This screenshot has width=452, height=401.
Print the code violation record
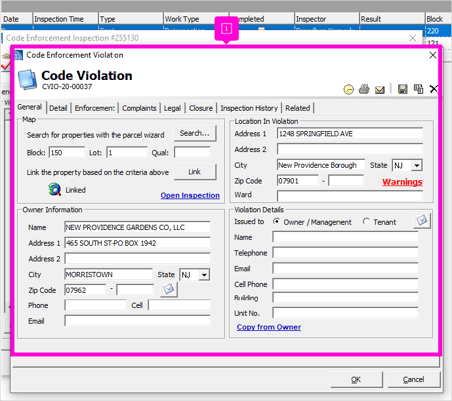coord(364,89)
